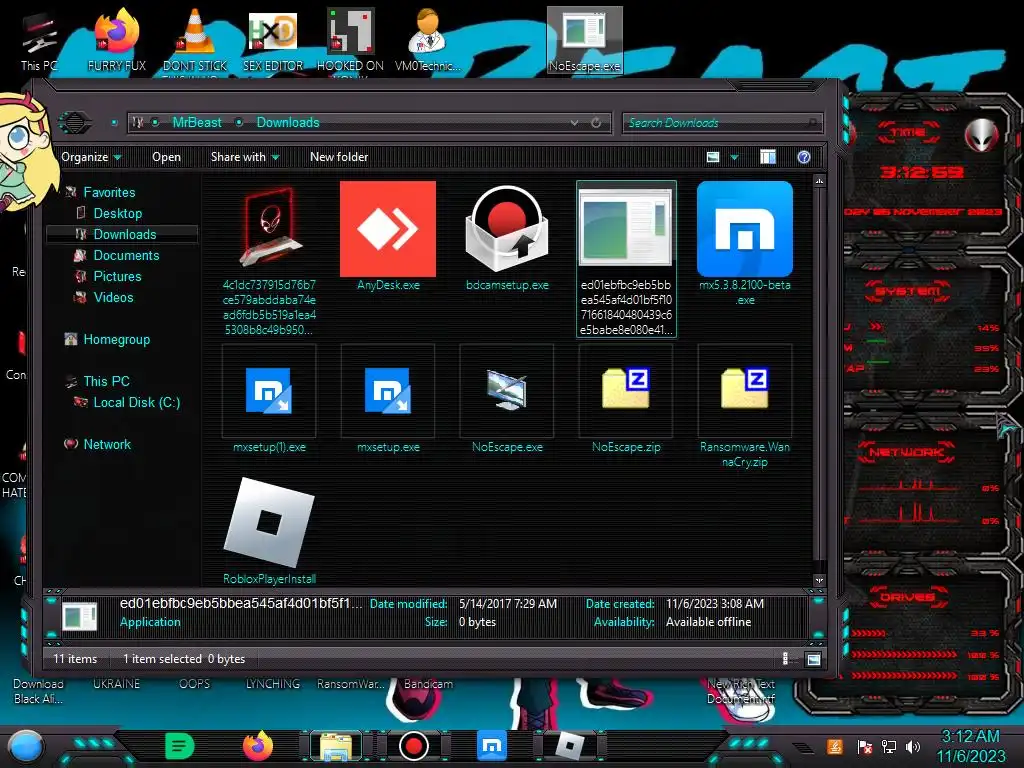The image size is (1024, 768).
Task: Click the file list scrollbar down arrow
Action: tap(819, 580)
